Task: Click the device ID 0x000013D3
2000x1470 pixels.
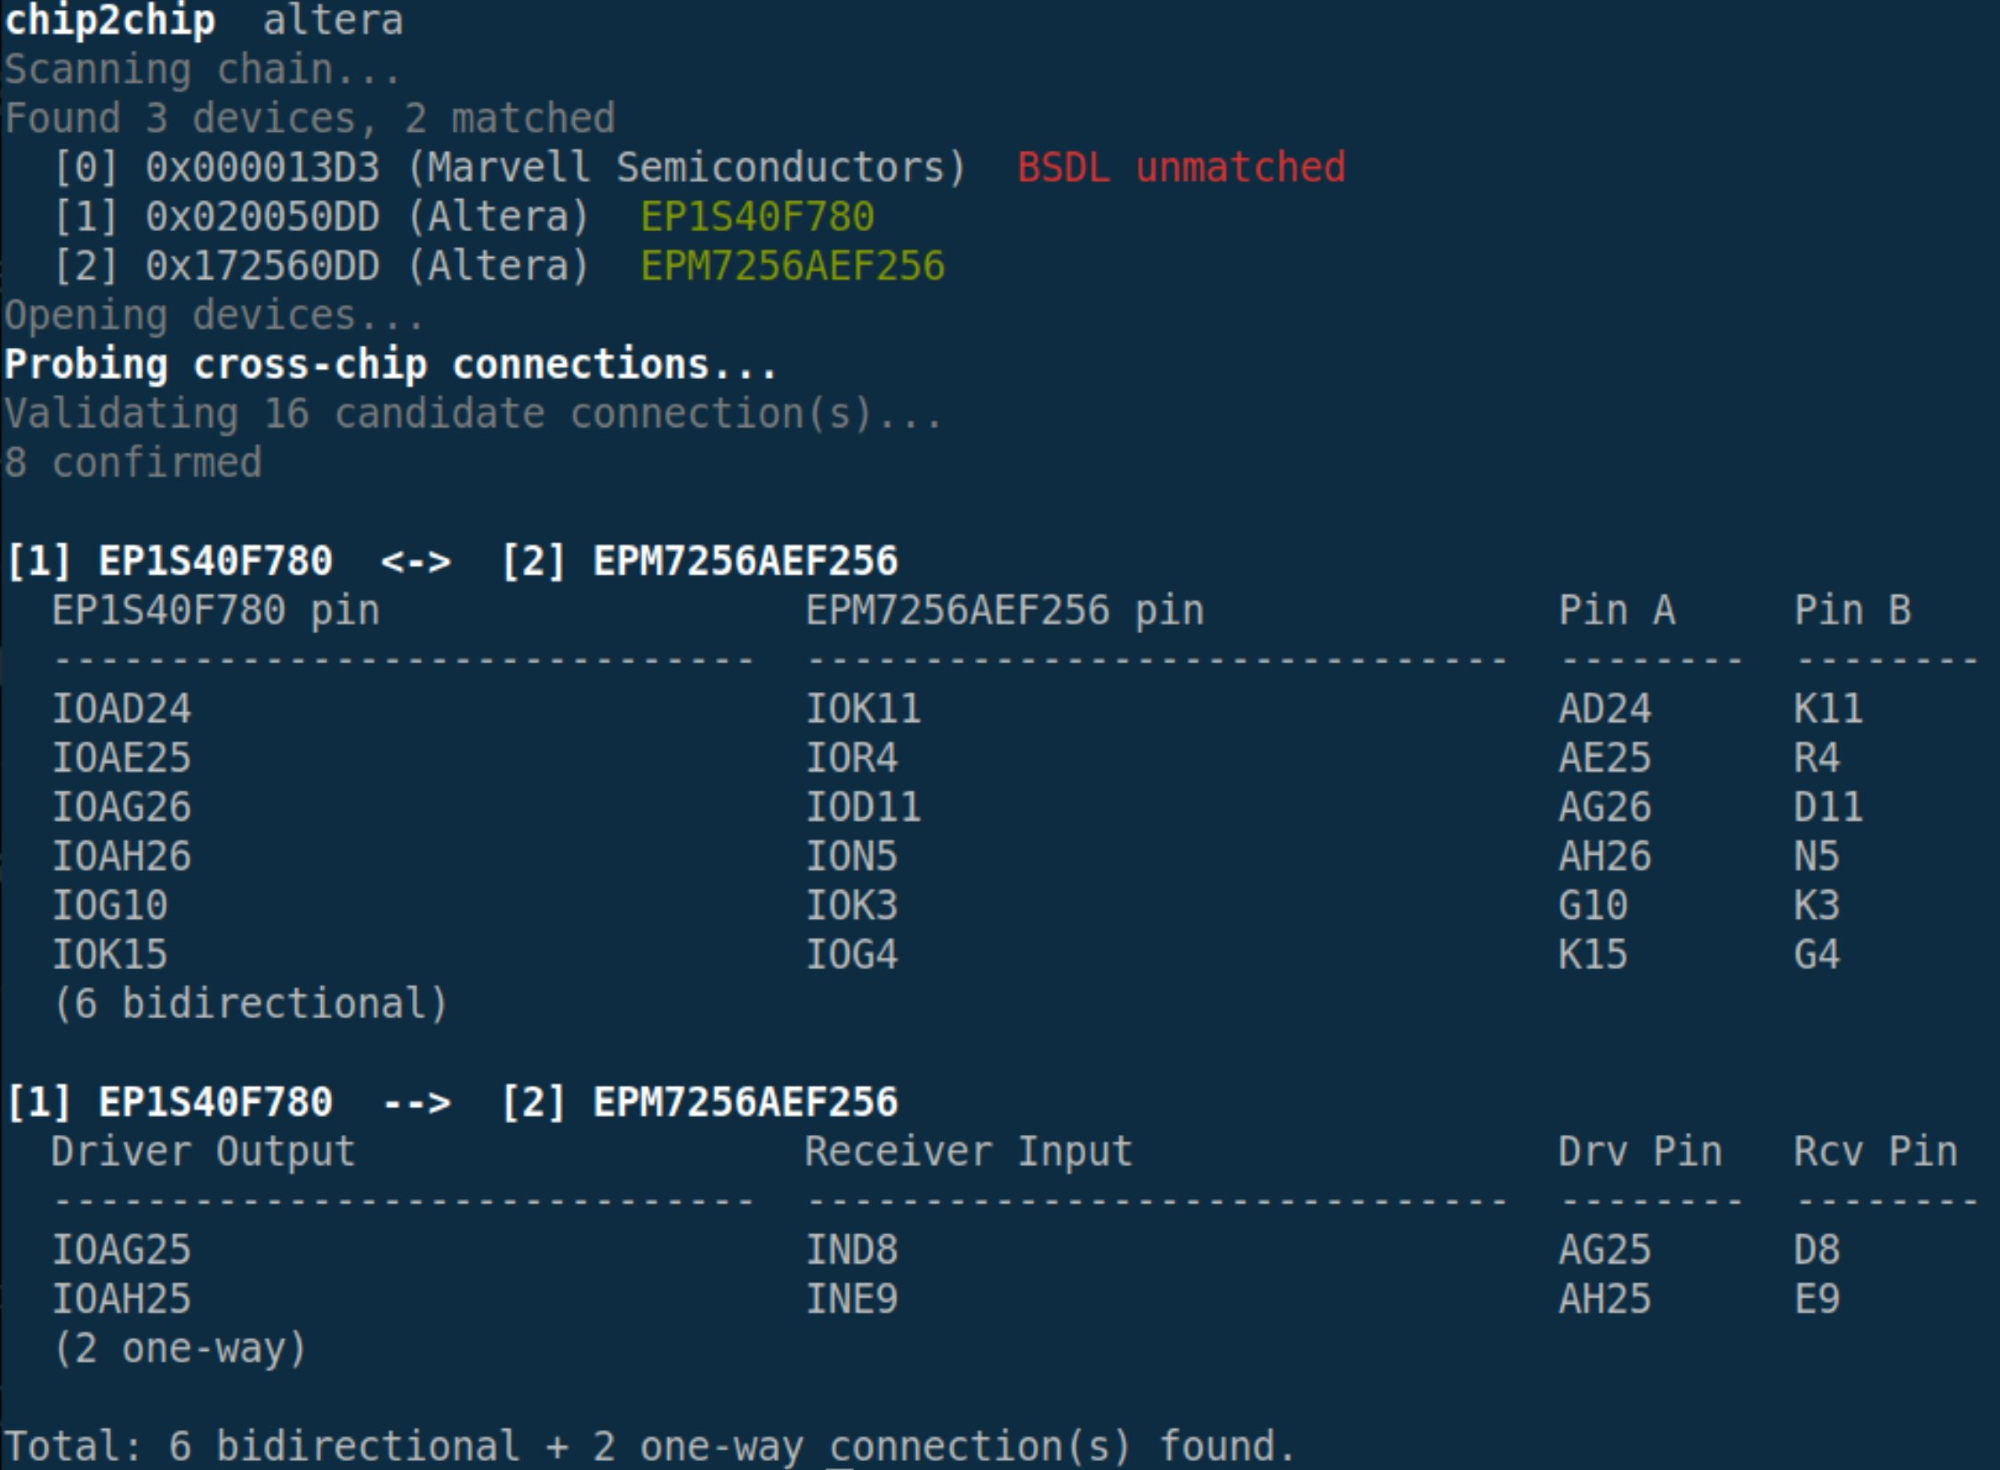Action: (x=262, y=167)
